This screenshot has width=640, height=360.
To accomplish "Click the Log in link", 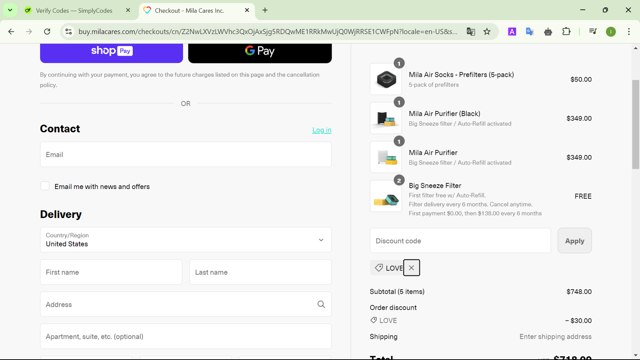I will [x=322, y=130].
